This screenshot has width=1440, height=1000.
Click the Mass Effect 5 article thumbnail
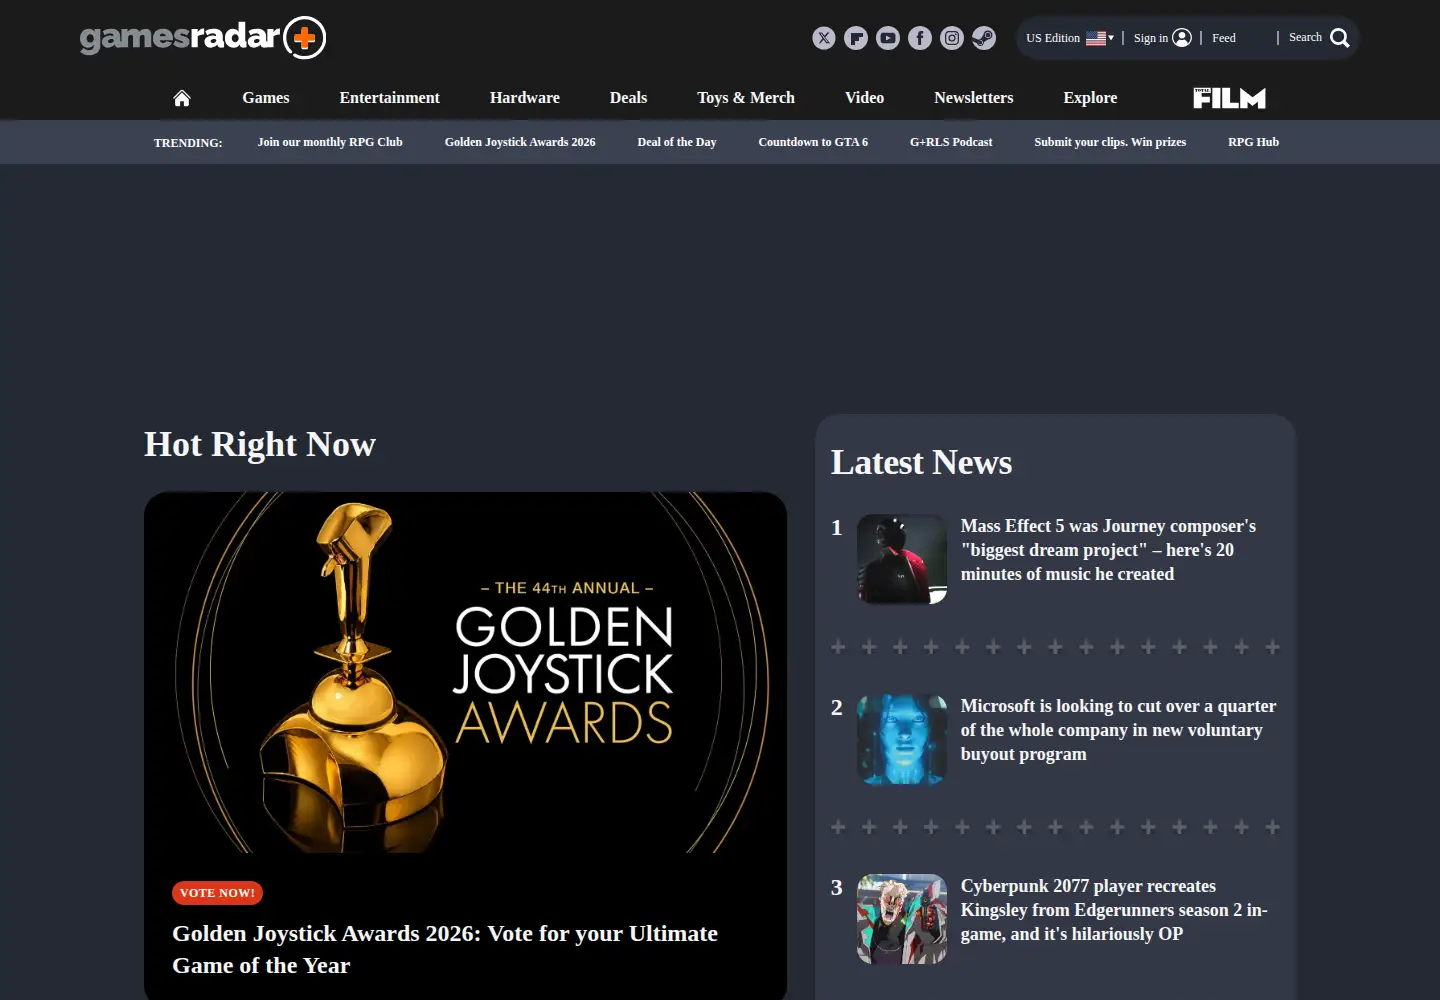coord(902,559)
